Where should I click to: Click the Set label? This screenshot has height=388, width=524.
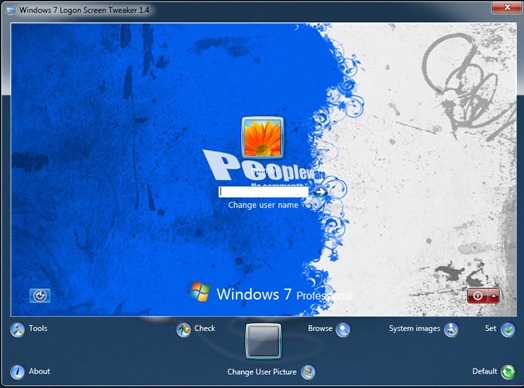(491, 328)
